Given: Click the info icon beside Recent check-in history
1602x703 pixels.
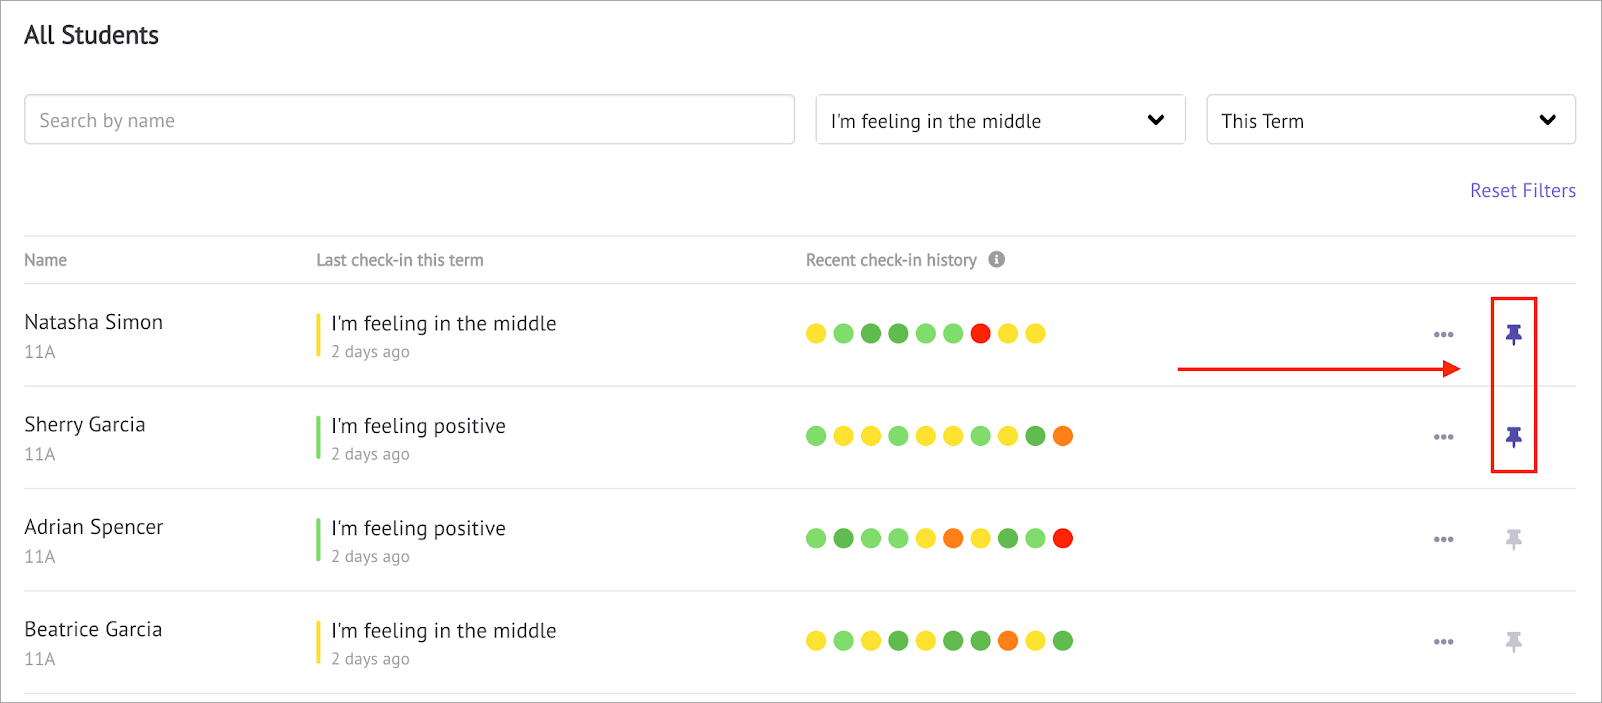Looking at the screenshot, I should [x=996, y=259].
